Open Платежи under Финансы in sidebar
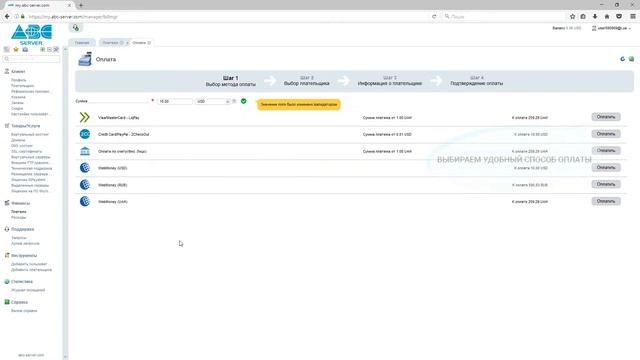Screen dimensions: 640x360 [19, 212]
